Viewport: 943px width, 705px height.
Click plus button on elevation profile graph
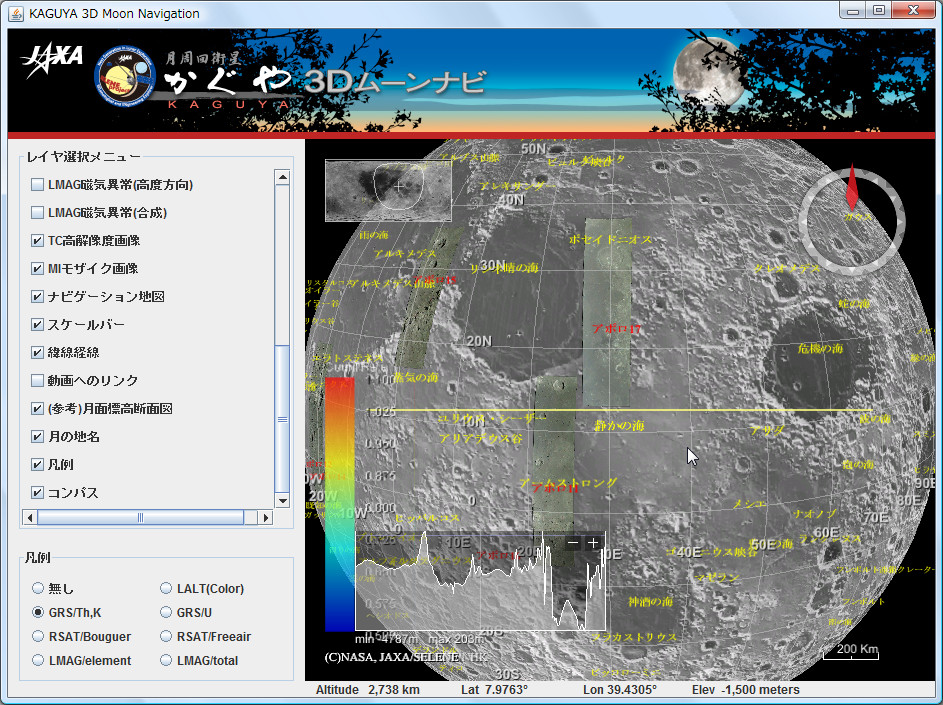tap(593, 543)
